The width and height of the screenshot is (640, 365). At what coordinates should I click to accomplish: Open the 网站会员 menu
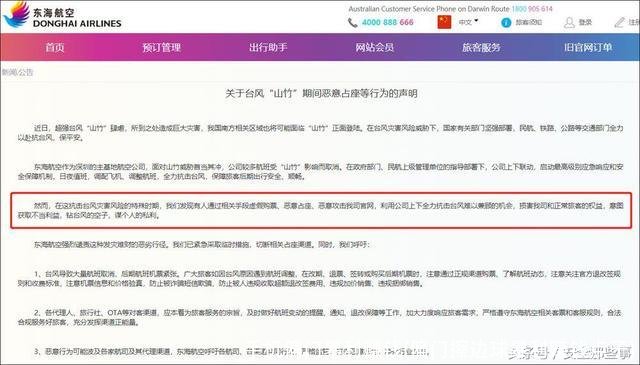pyautogui.click(x=375, y=47)
